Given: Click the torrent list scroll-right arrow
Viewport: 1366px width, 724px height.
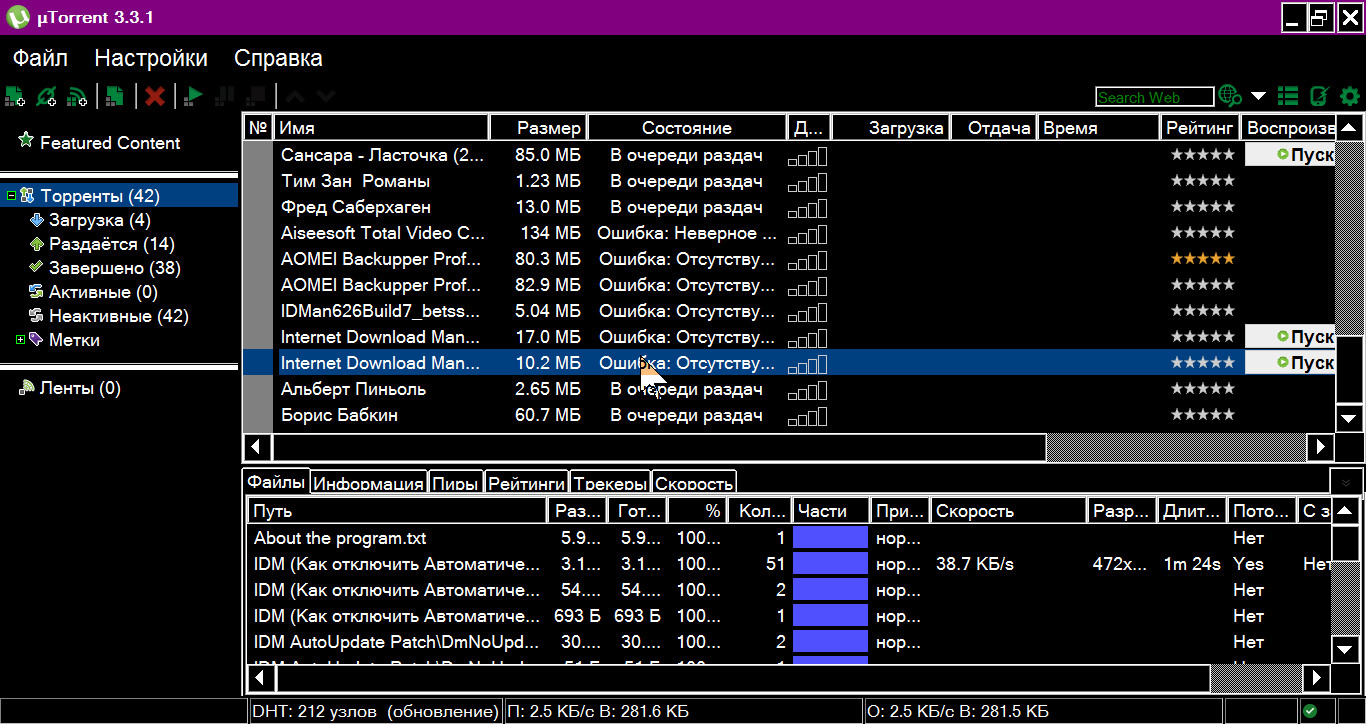Looking at the screenshot, I should point(1321,446).
